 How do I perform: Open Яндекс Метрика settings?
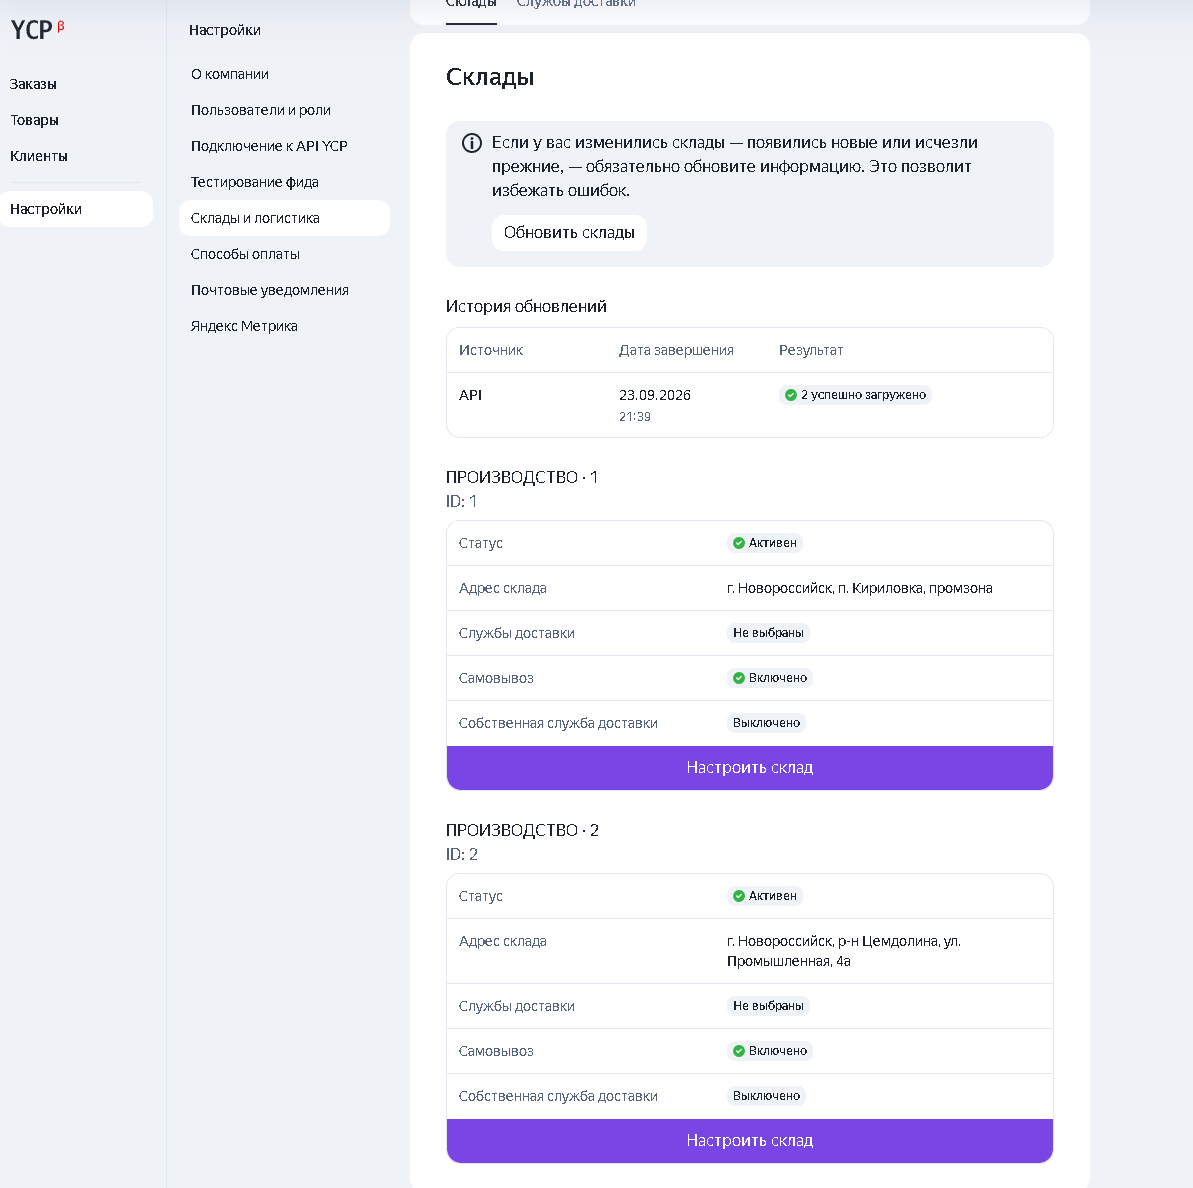tap(244, 326)
